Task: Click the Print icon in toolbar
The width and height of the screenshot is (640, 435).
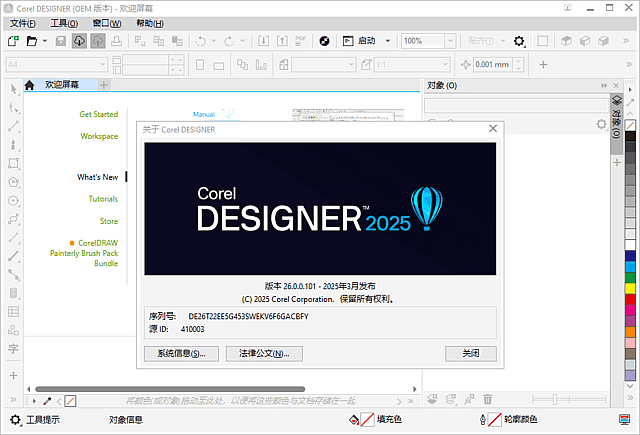Action: point(117,41)
